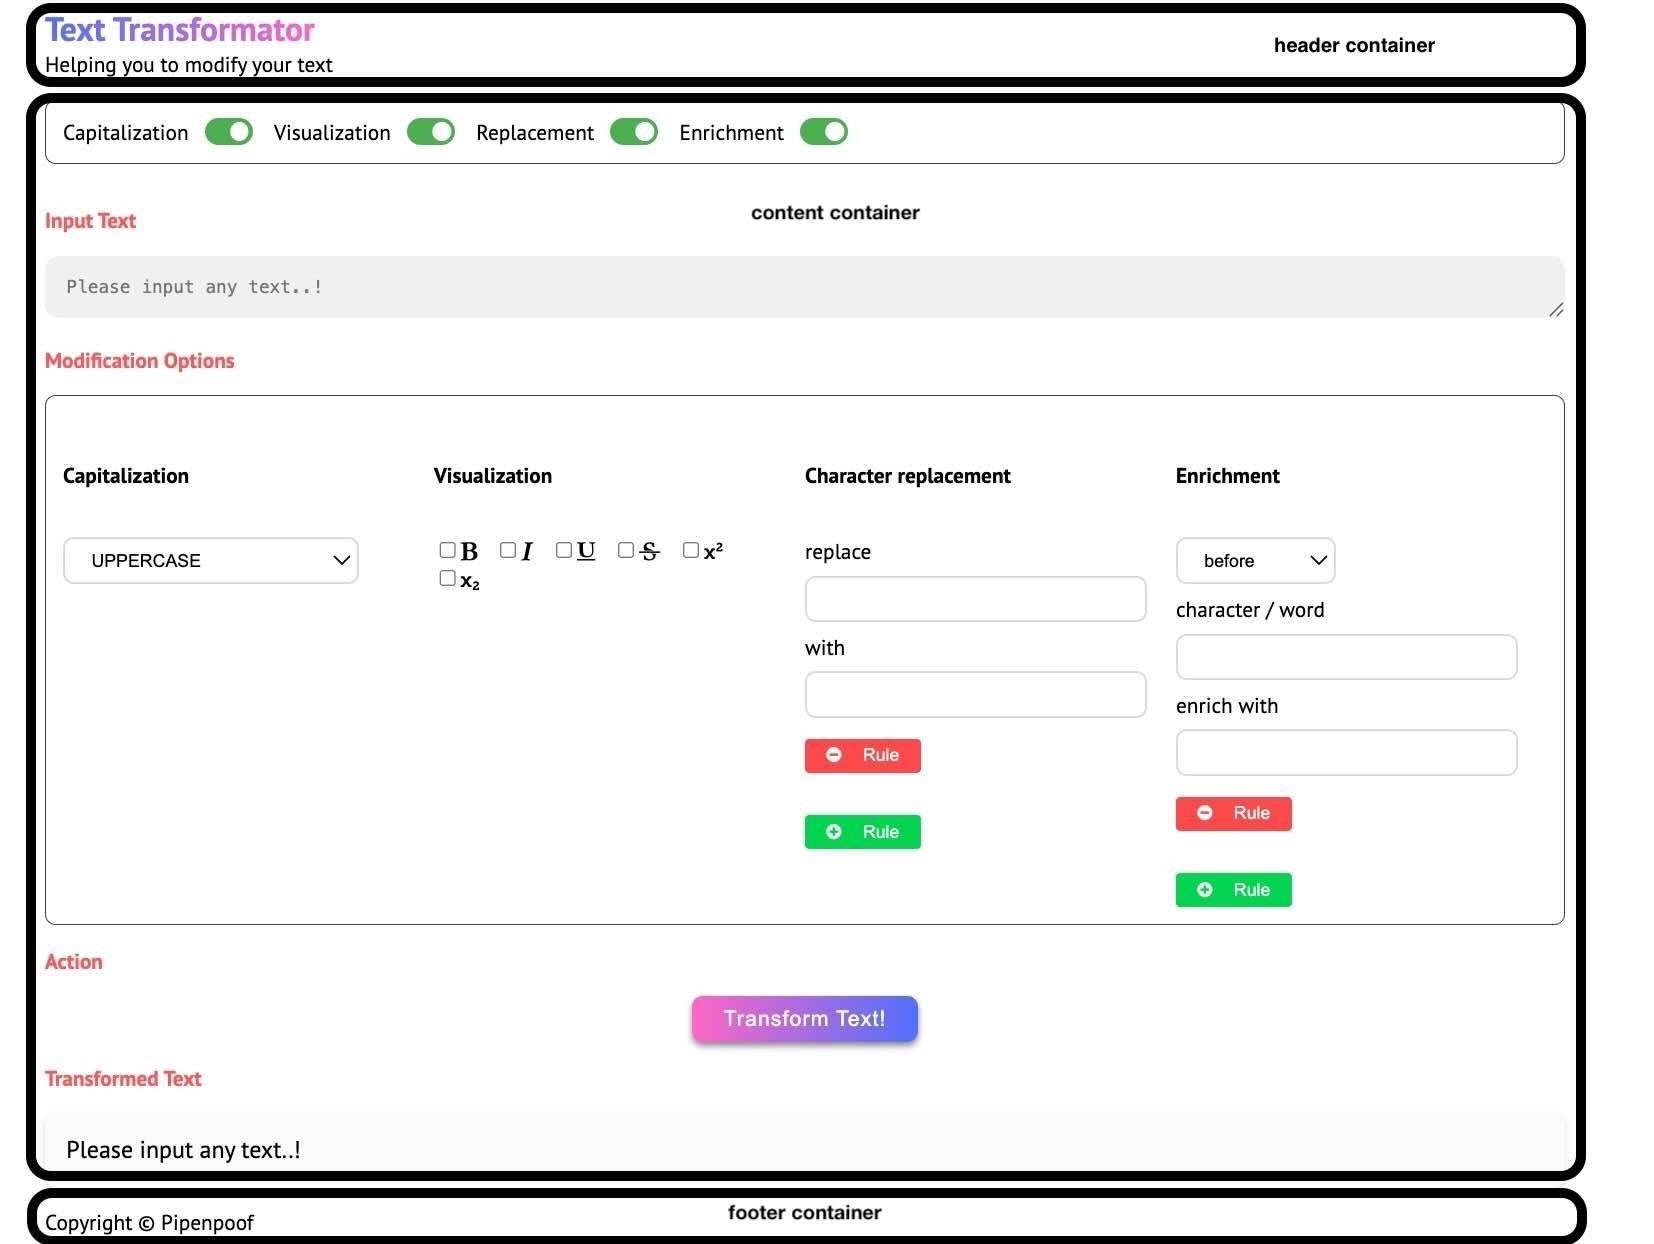The height and width of the screenshot is (1244, 1654).
Task: Click plus icon on Enrichment add Rule button
Action: [x=1204, y=890]
